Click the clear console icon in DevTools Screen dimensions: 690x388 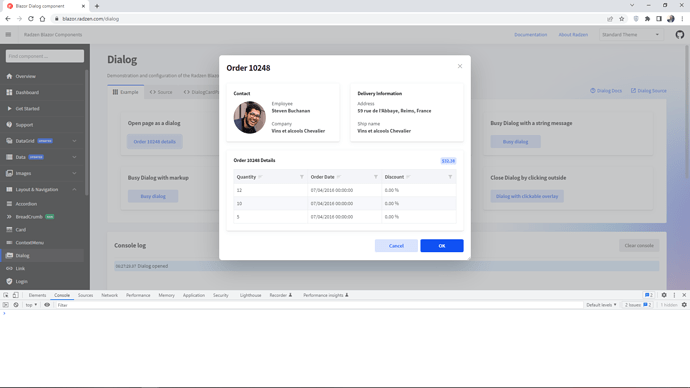coord(16,305)
